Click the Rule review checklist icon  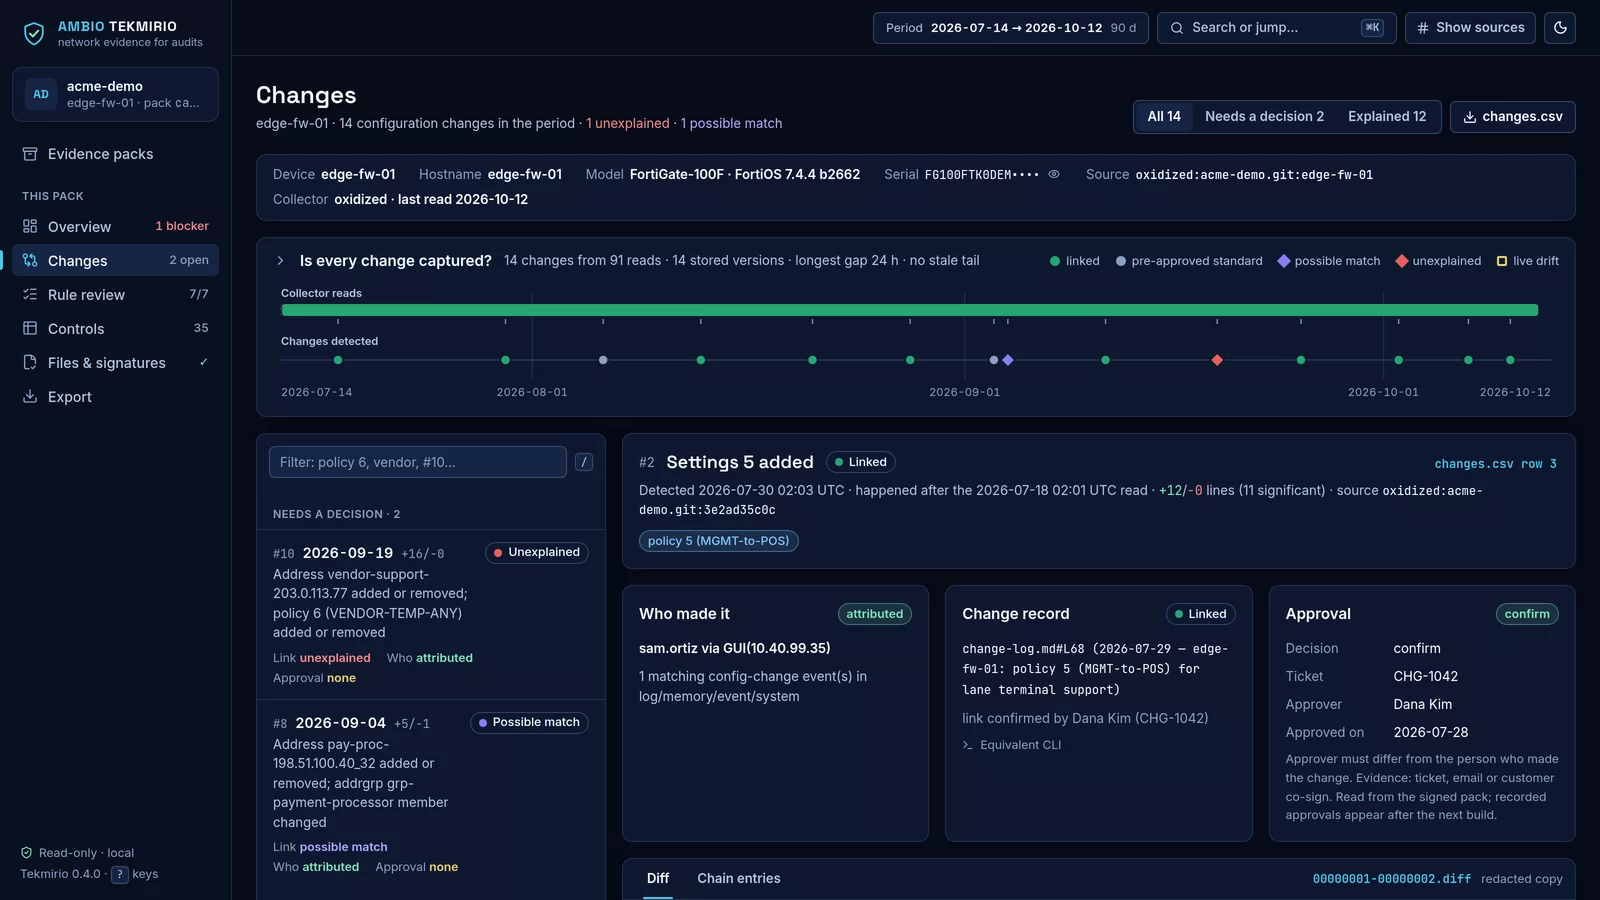[x=30, y=294]
